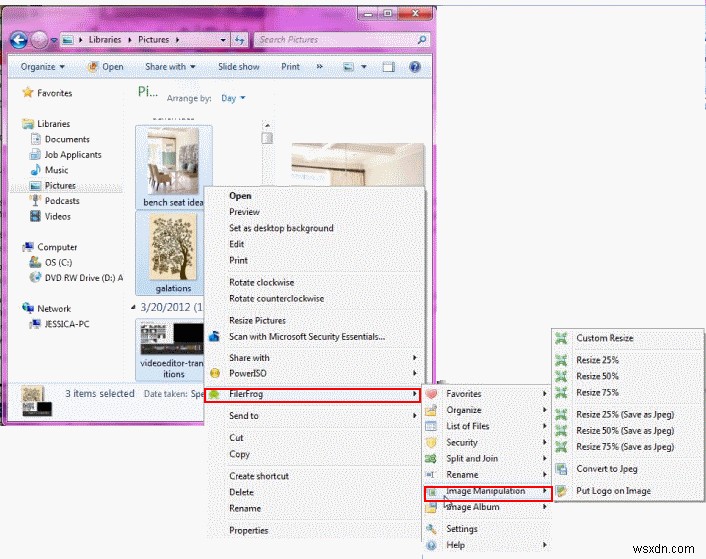Expand Send to submenu arrow
706x559 pixels.
click(x=414, y=416)
